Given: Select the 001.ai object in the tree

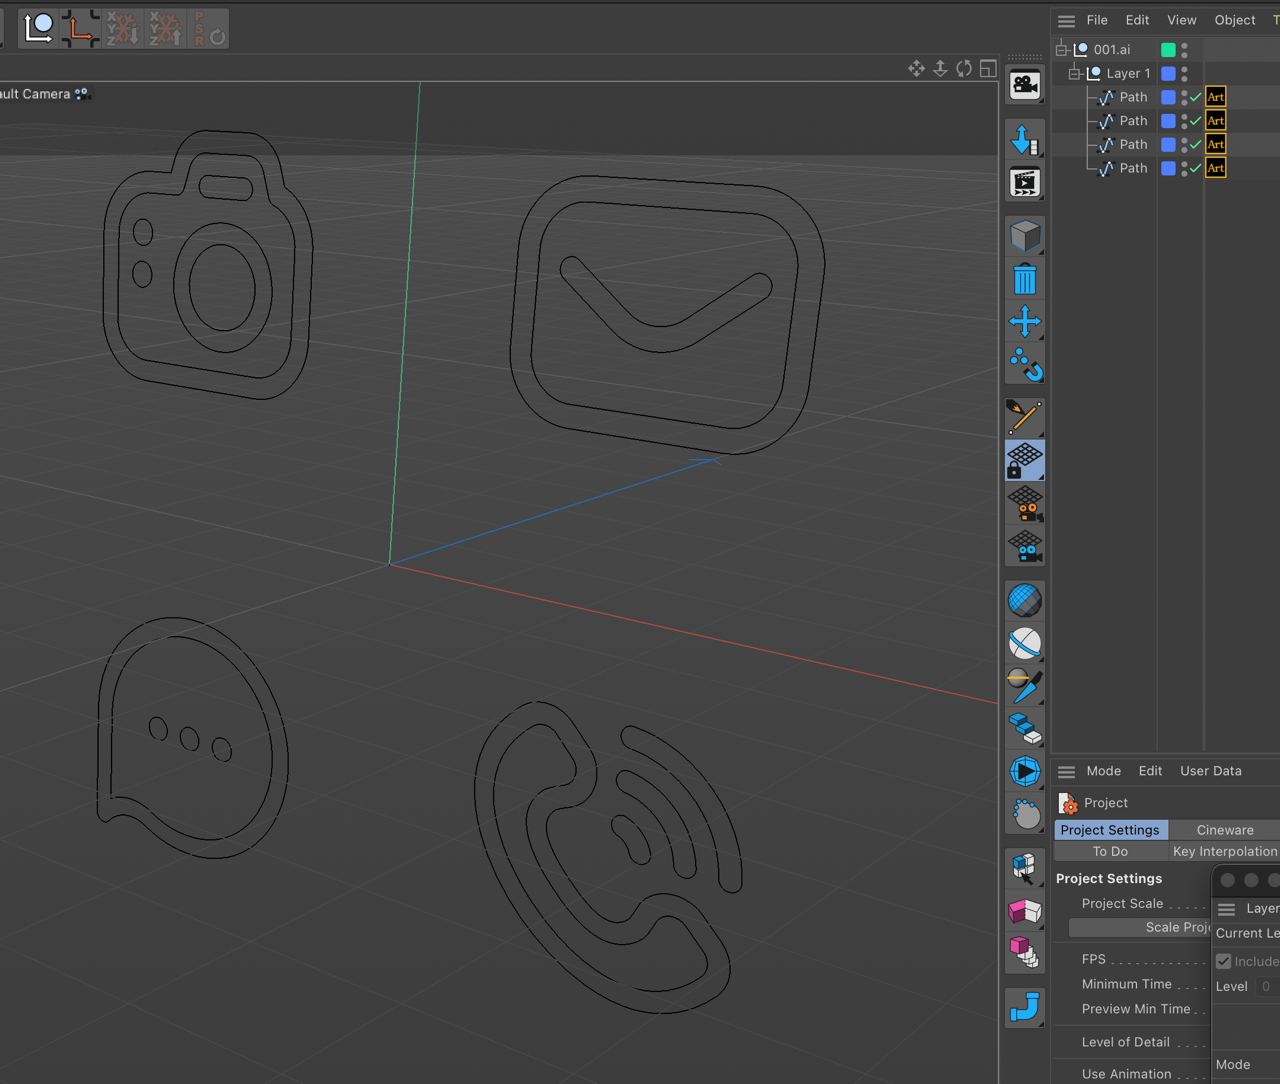Looking at the screenshot, I should pos(1111,49).
